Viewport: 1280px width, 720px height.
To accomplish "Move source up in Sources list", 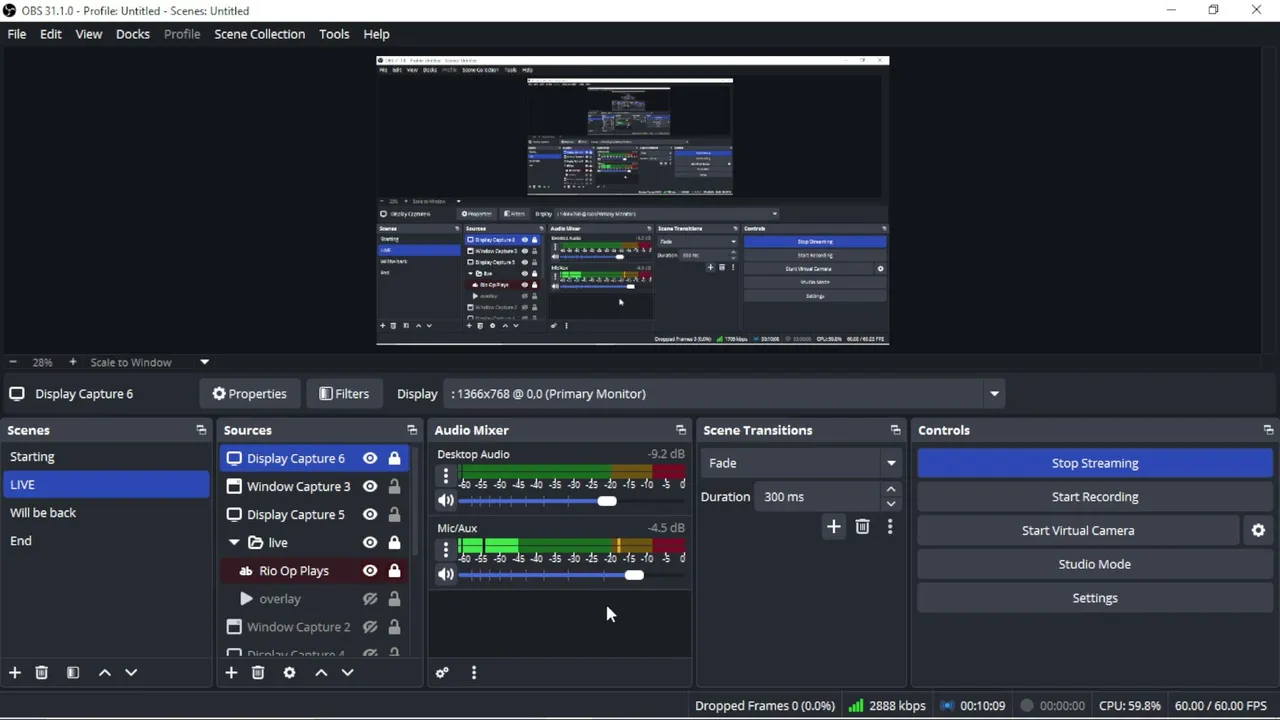I will coord(322,673).
